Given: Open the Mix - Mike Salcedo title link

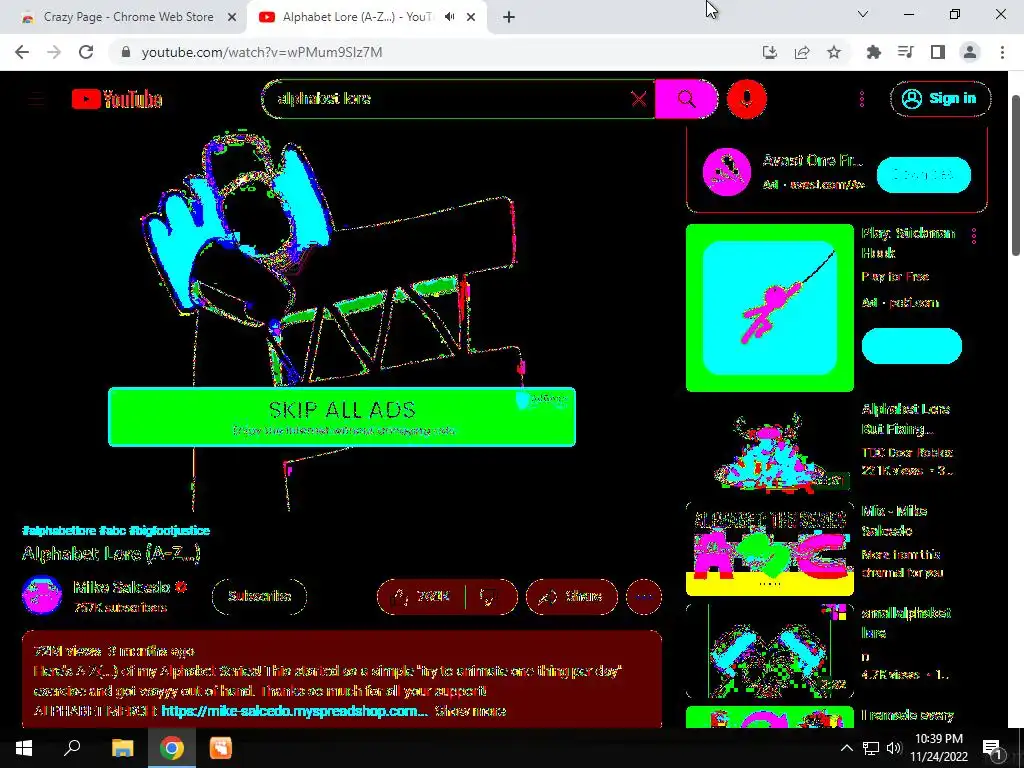Looking at the screenshot, I should coord(894,520).
